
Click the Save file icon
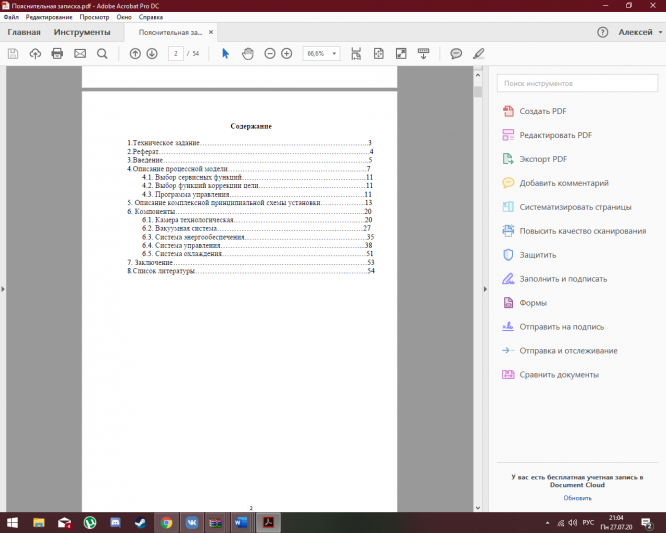(x=13, y=54)
